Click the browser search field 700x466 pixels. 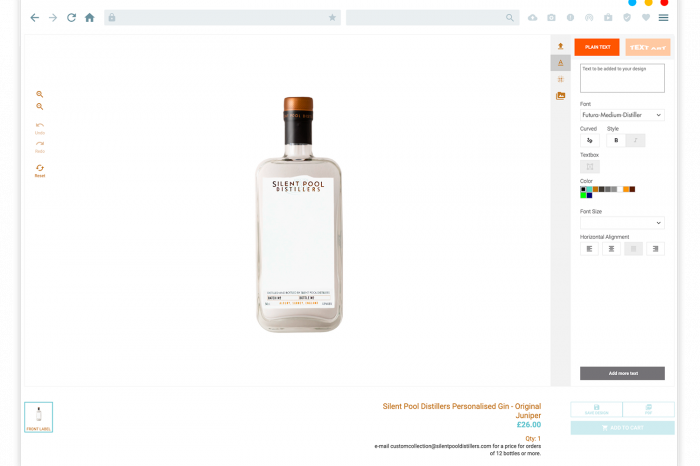click(432, 17)
